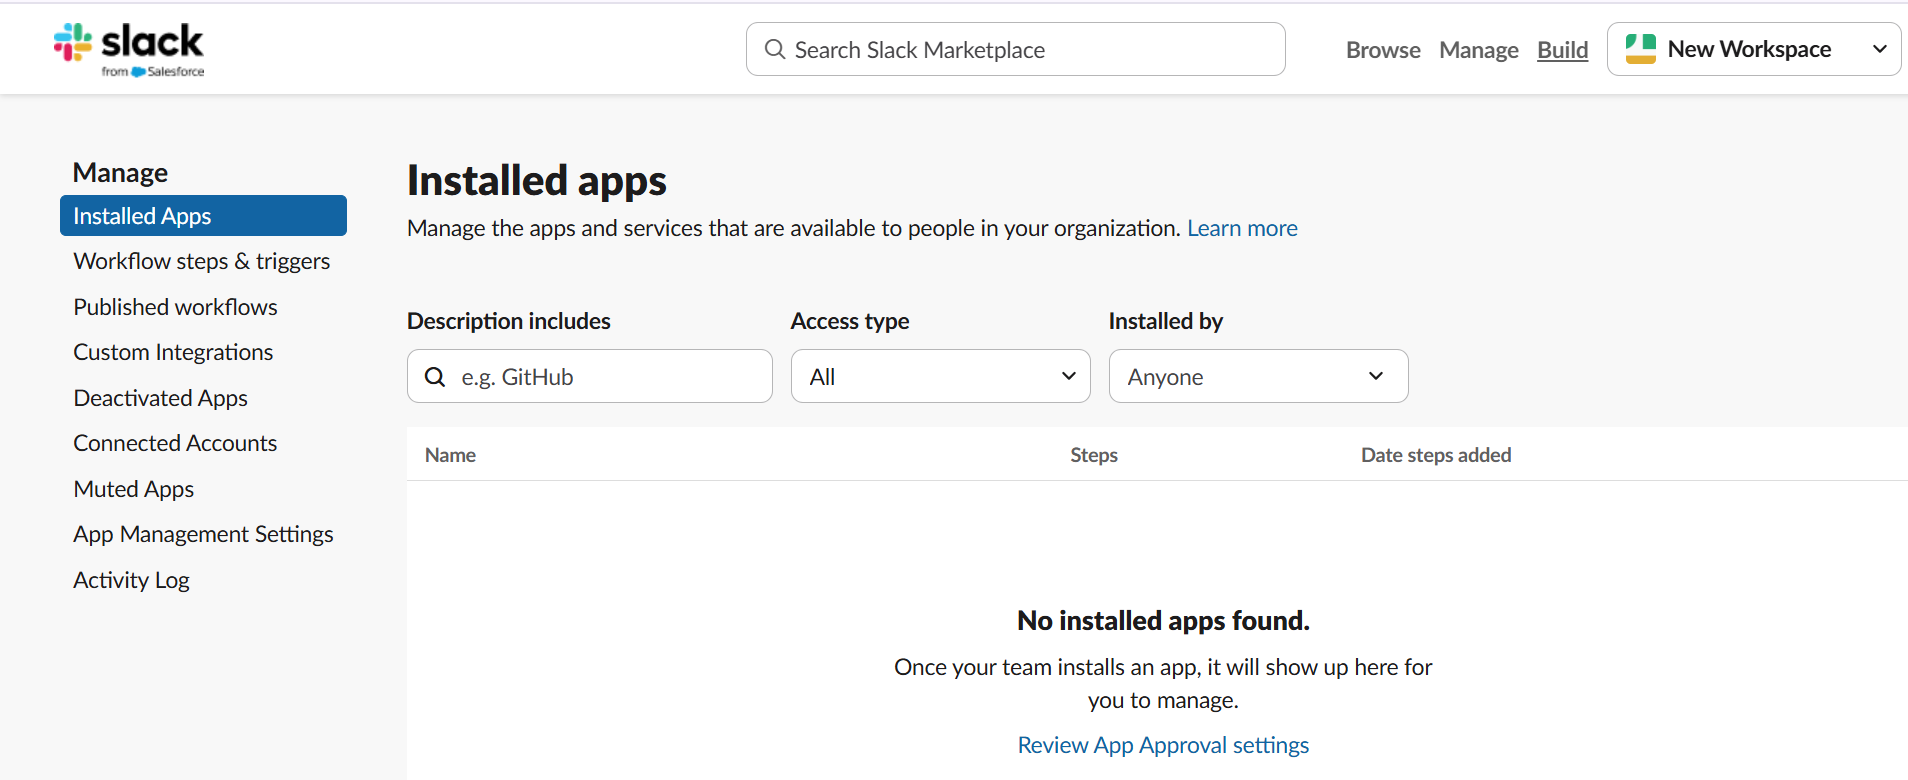Image resolution: width=1908 pixels, height=780 pixels.
Task: Open the Access type dropdown
Action: coord(940,377)
